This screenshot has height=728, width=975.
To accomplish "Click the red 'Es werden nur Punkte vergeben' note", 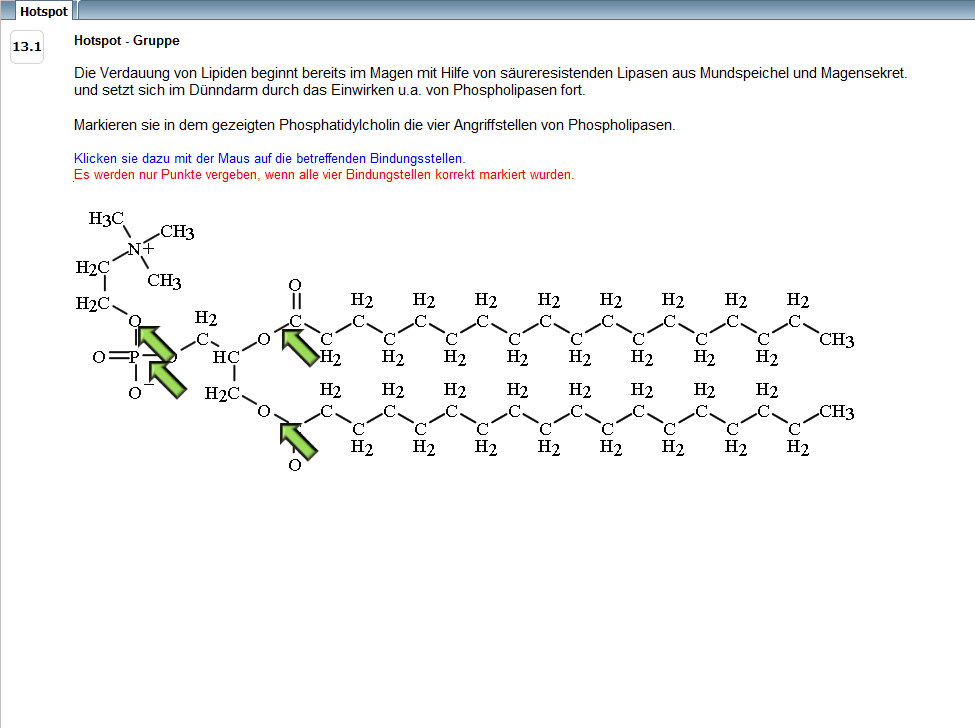I will (324, 175).
